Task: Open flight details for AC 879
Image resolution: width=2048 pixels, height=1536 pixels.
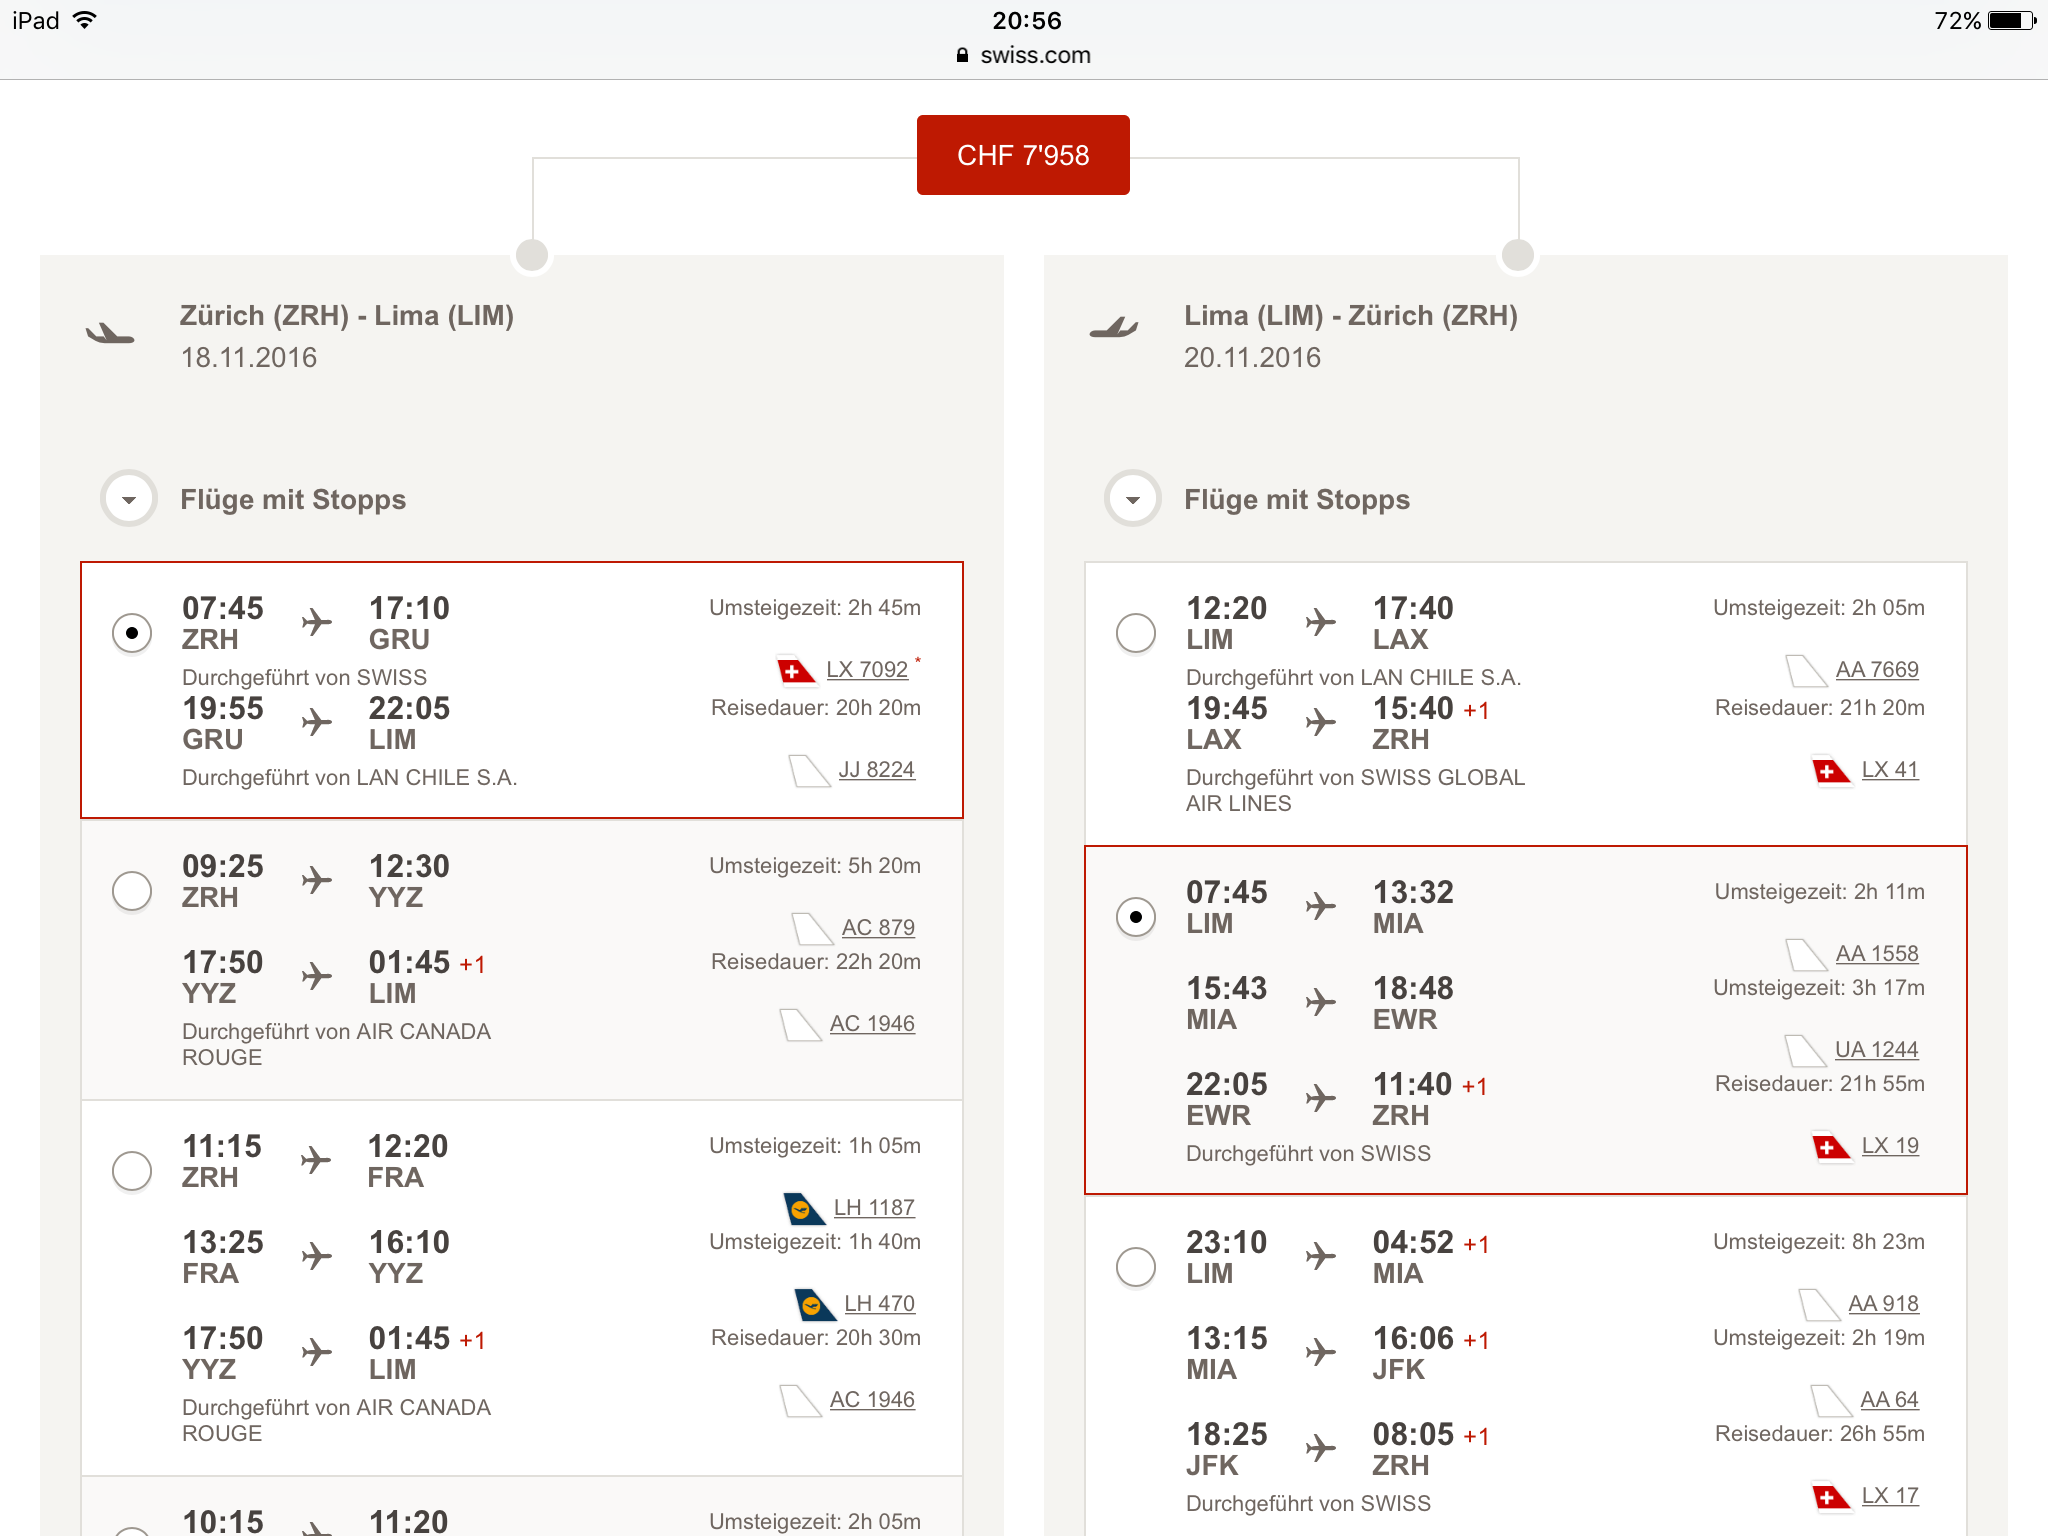Action: pyautogui.click(x=878, y=927)
